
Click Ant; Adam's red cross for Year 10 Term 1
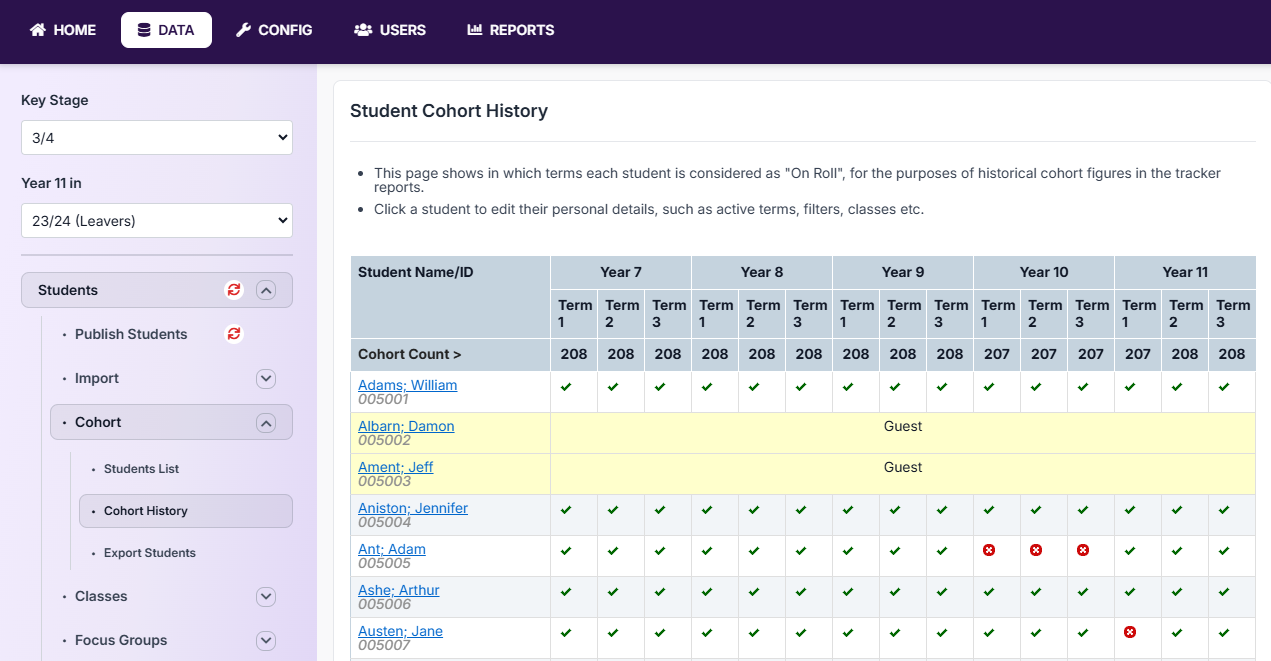click(989, 550)
